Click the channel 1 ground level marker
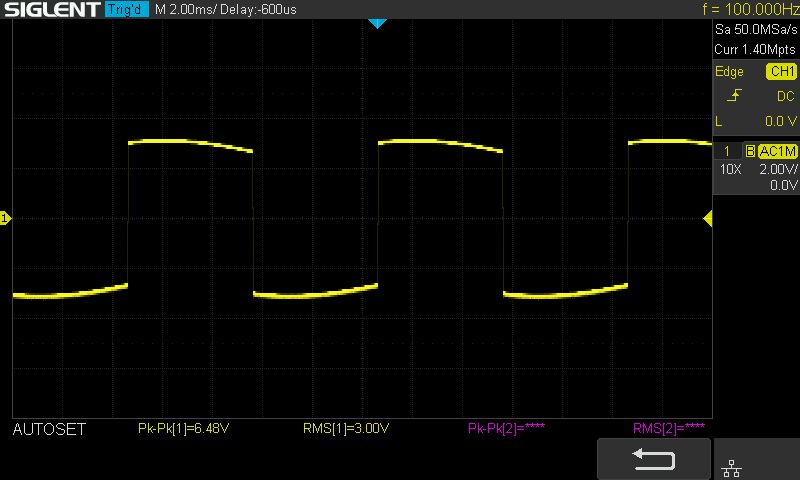800x480 pixels. 5,218
